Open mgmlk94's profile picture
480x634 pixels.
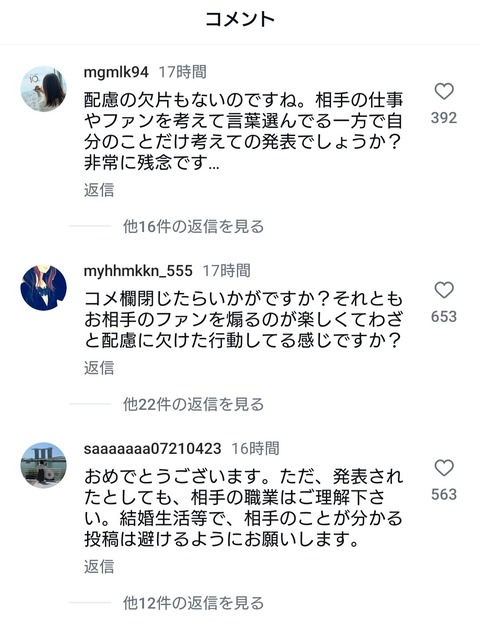point(44,89)
